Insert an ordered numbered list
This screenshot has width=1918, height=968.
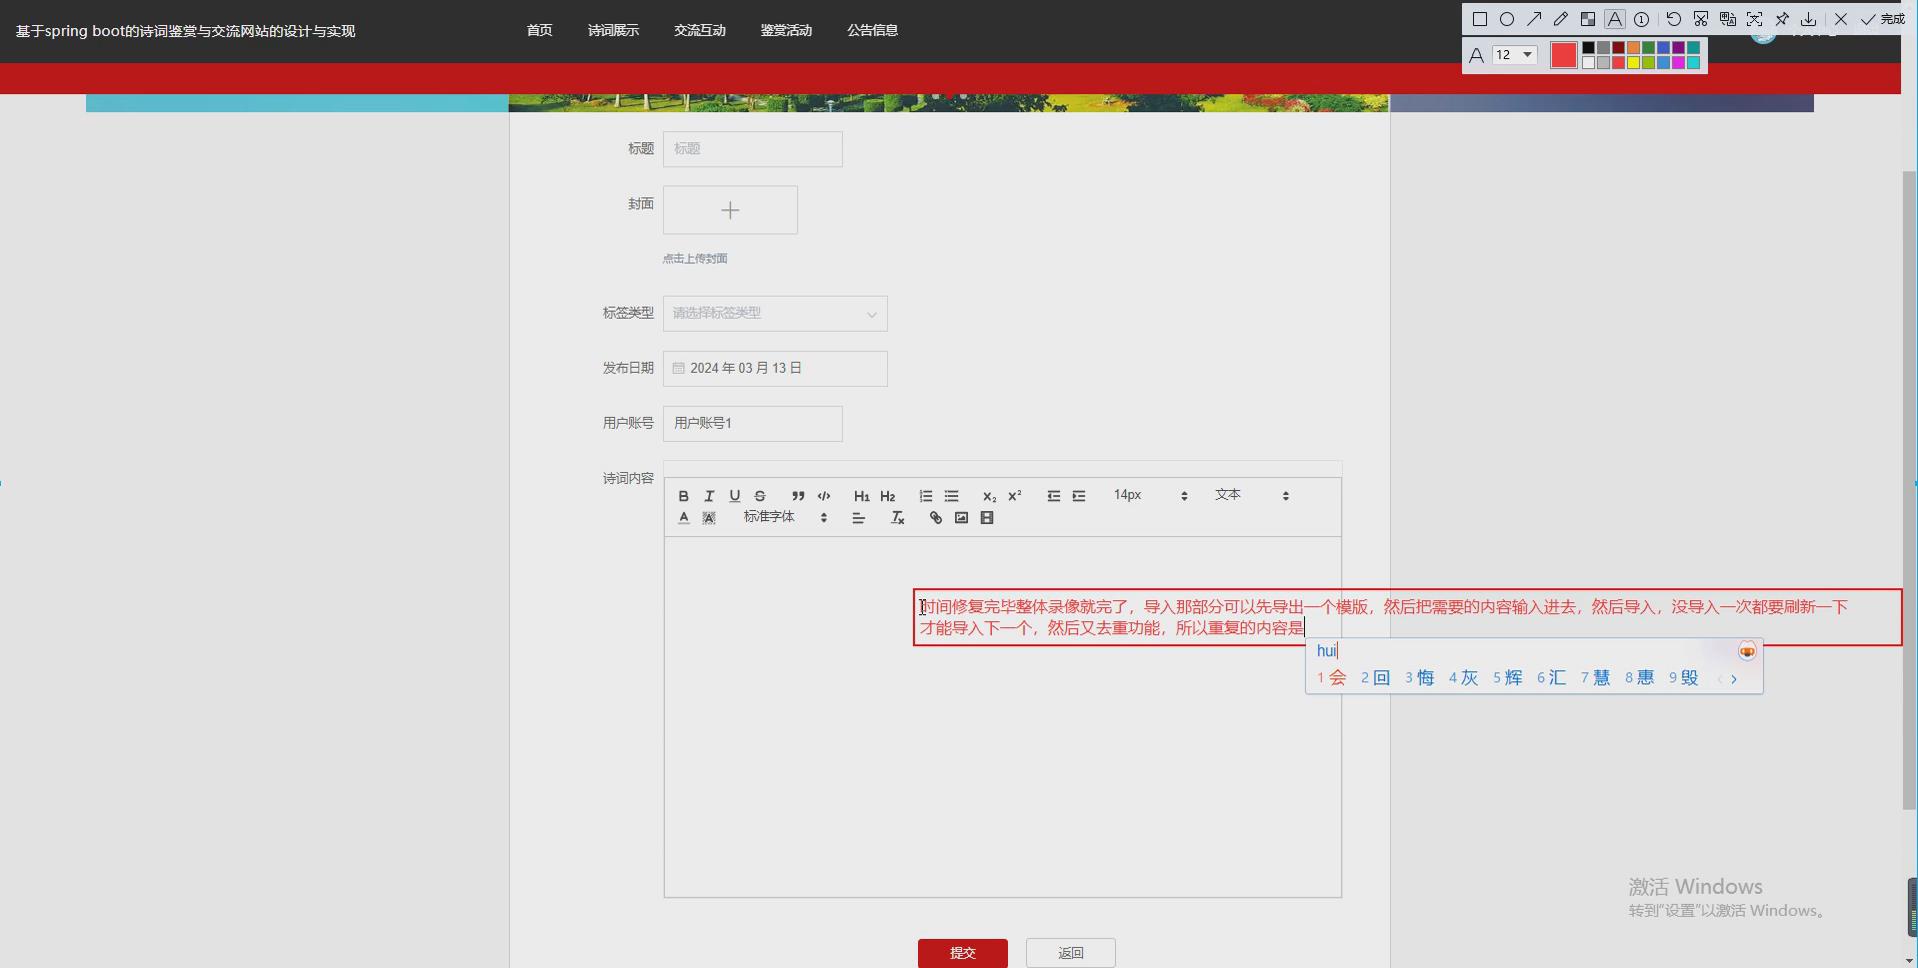926,496
